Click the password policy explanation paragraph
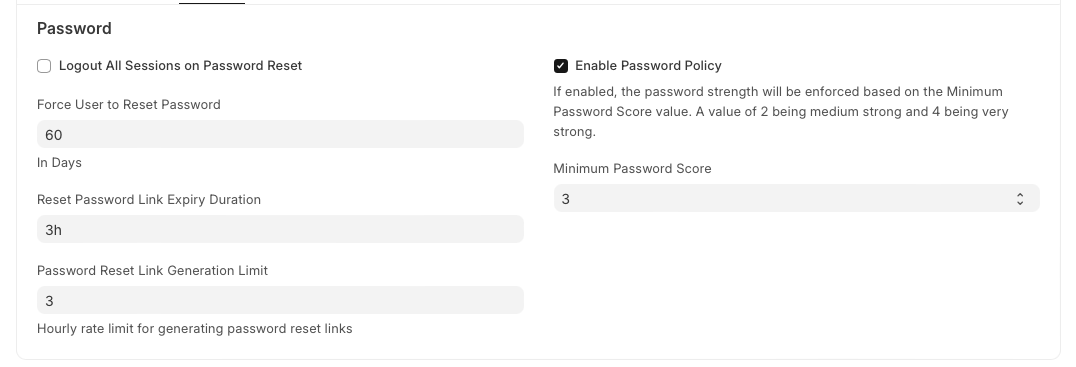This screenshot has width=1076, height=367. (781, 112)
